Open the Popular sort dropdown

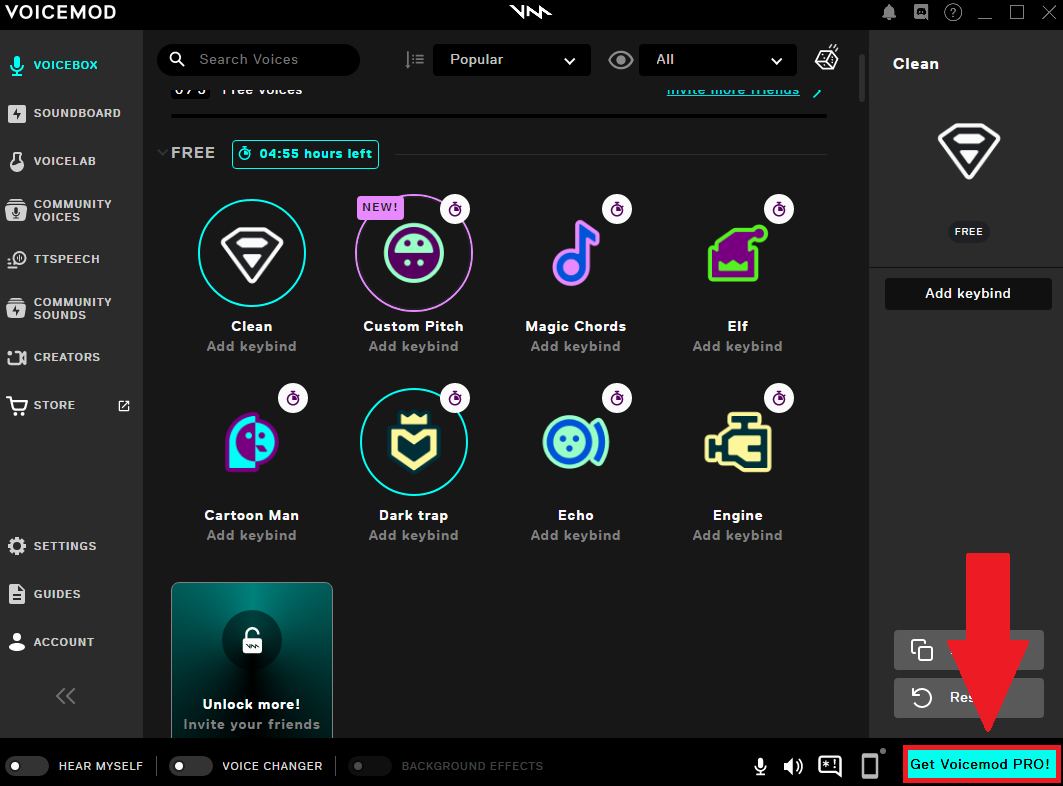[512, 60]
